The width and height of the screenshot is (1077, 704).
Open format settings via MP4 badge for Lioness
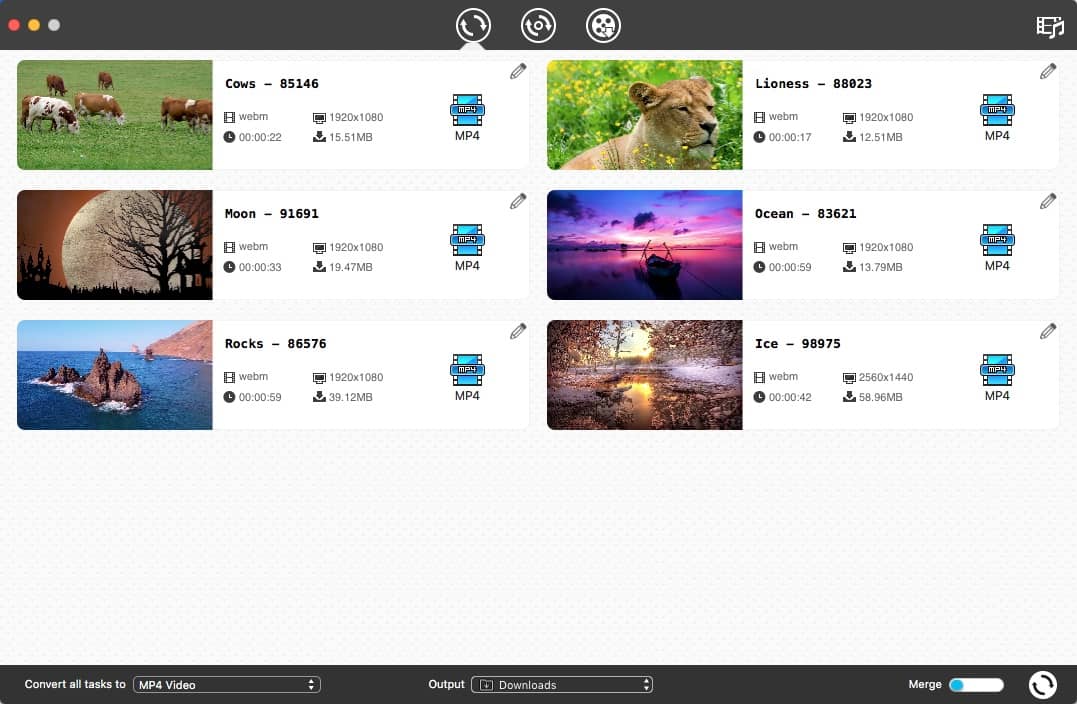pyautogui.click(x=997, y=110)
